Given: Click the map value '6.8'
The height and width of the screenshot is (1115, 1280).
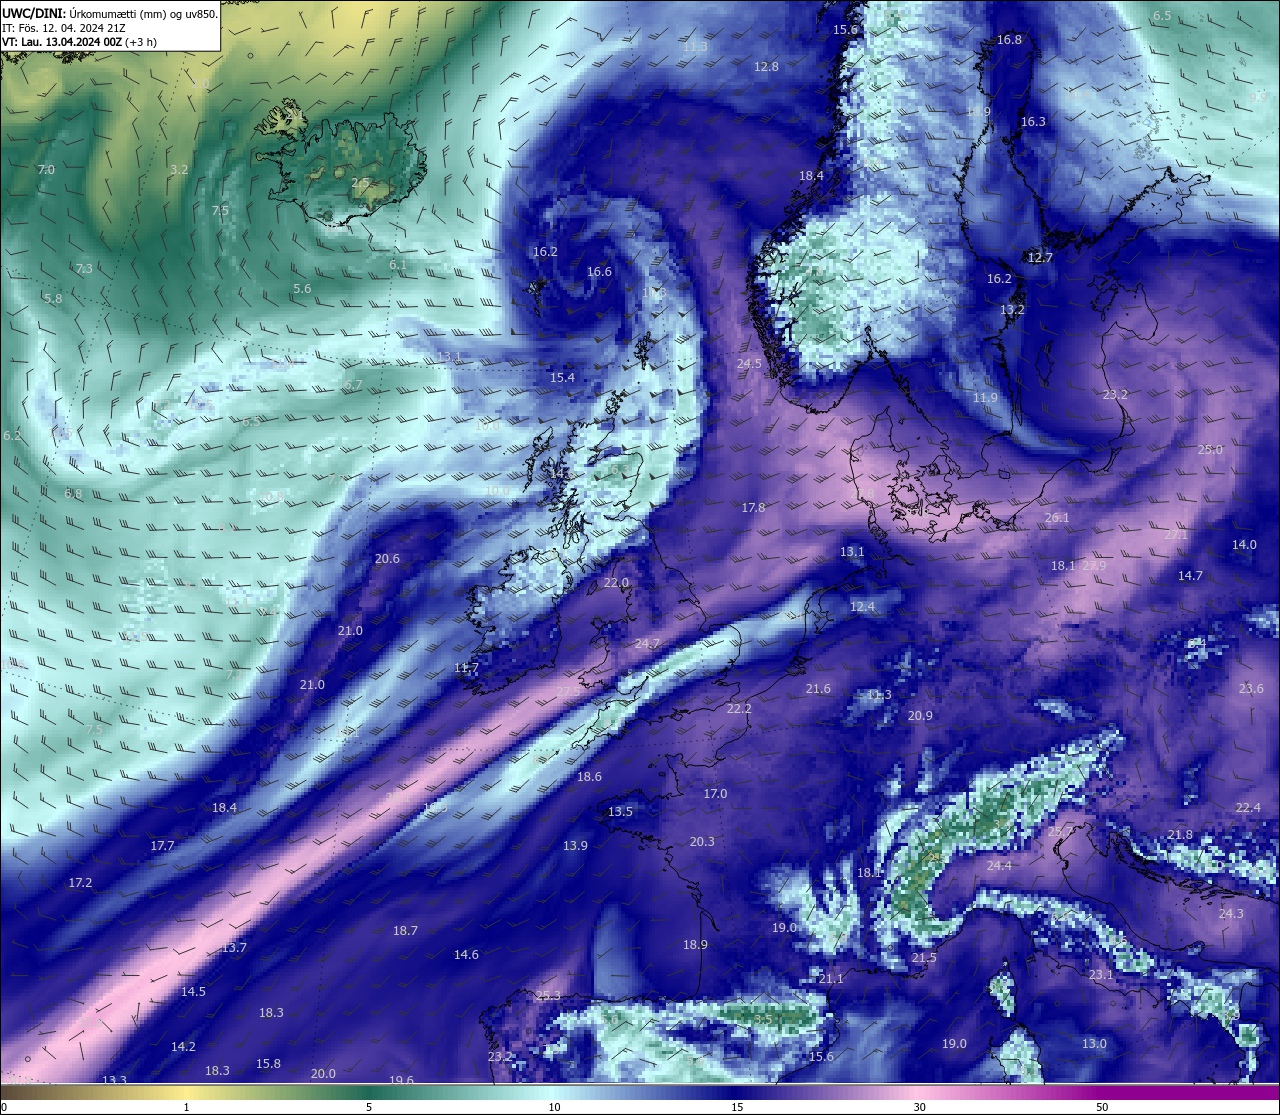Looking at the screenshot, I should click(x=73, y=494).
